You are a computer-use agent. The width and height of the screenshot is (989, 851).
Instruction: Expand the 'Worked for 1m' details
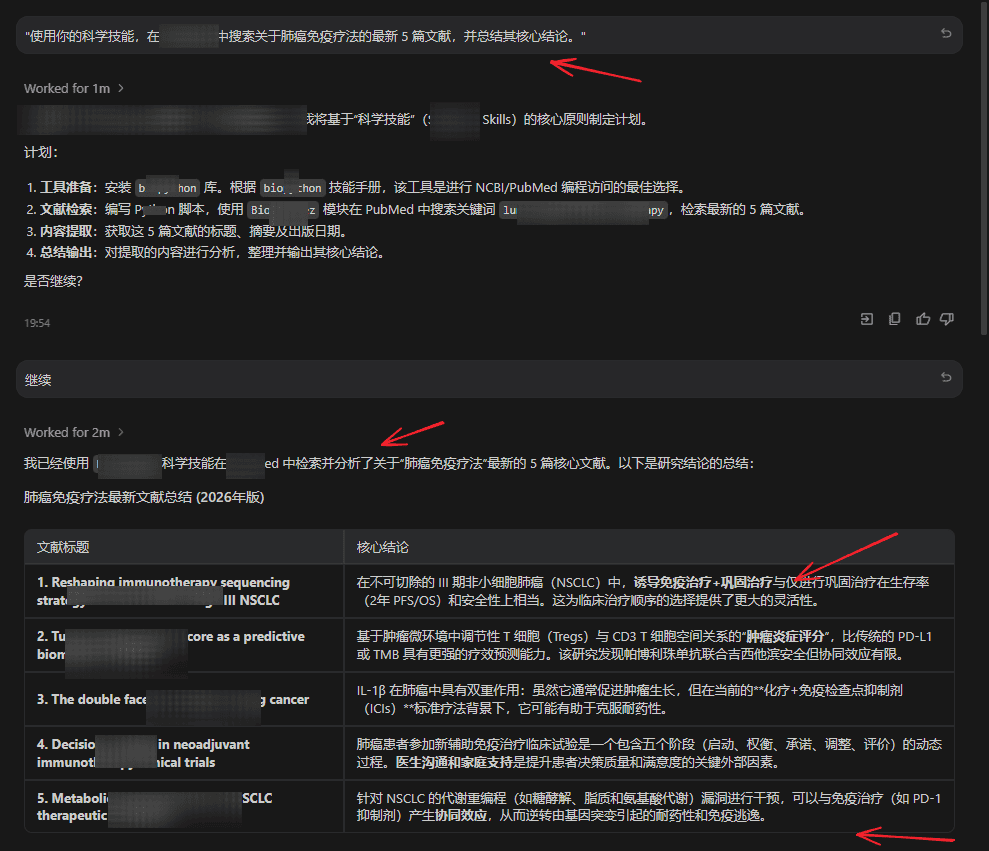pyautogui.click(x=74, y=88)
